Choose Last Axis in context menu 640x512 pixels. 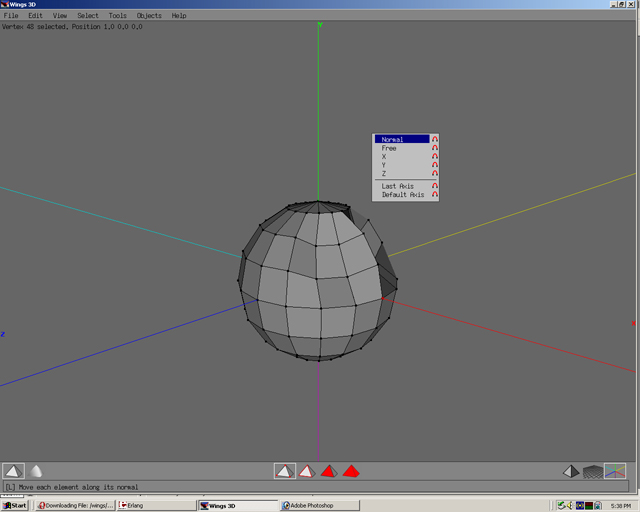[398, 186]
